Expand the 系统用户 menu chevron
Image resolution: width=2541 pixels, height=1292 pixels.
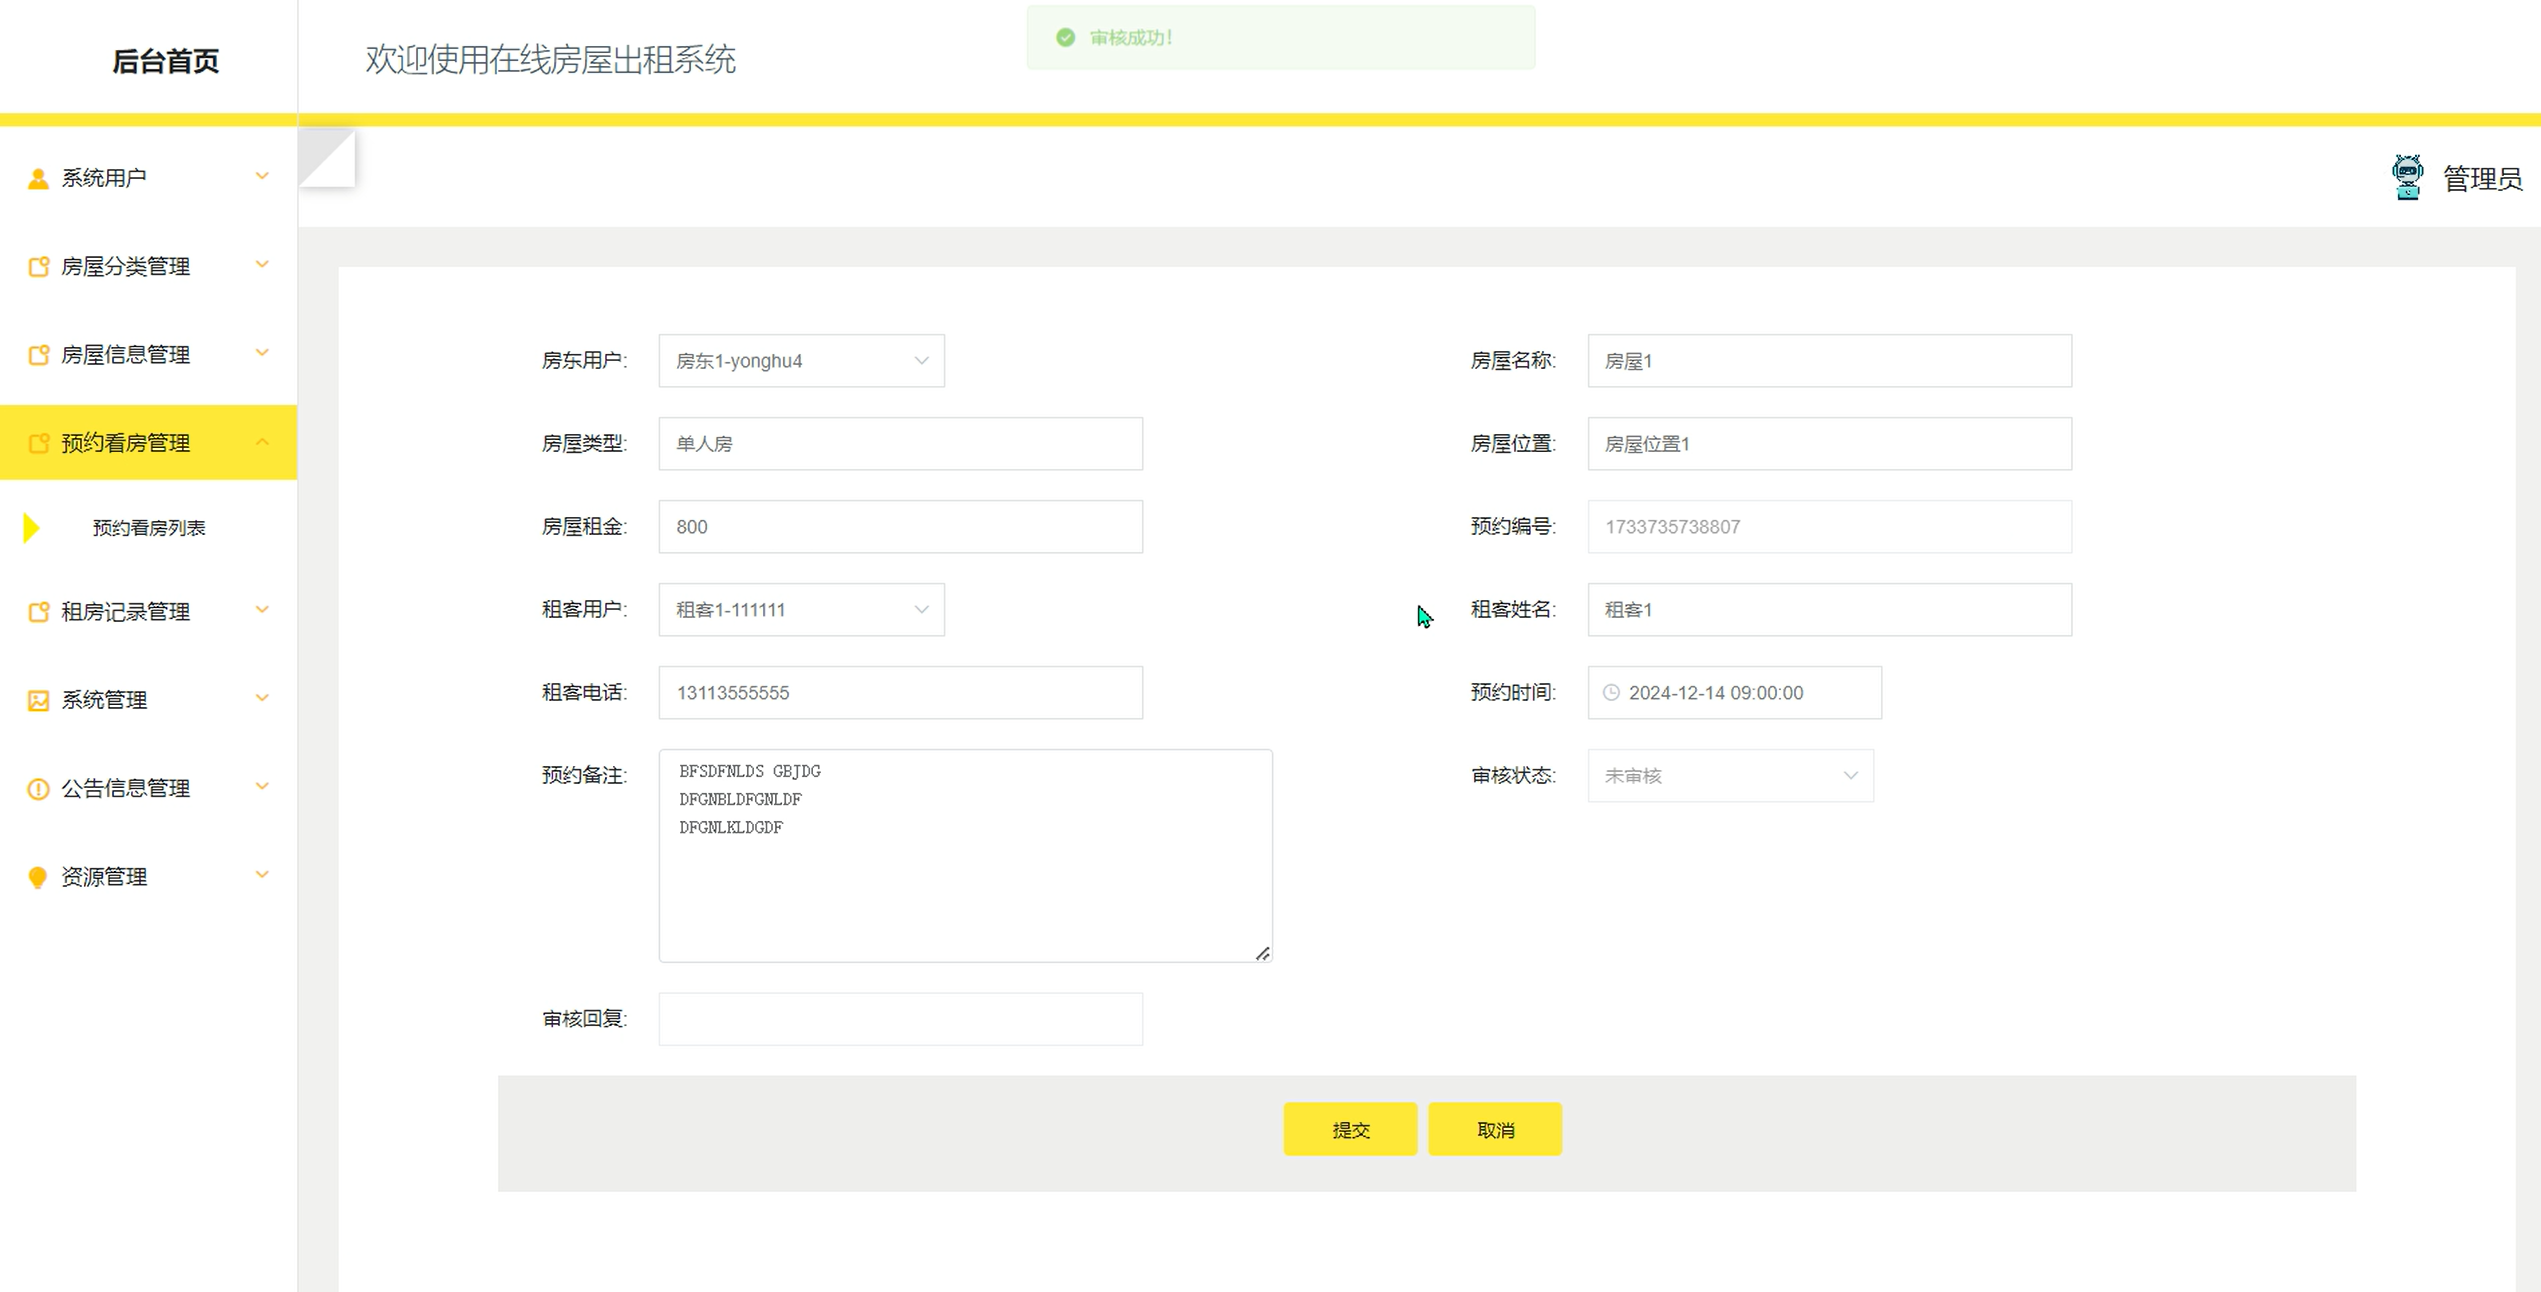pos(262,177)
